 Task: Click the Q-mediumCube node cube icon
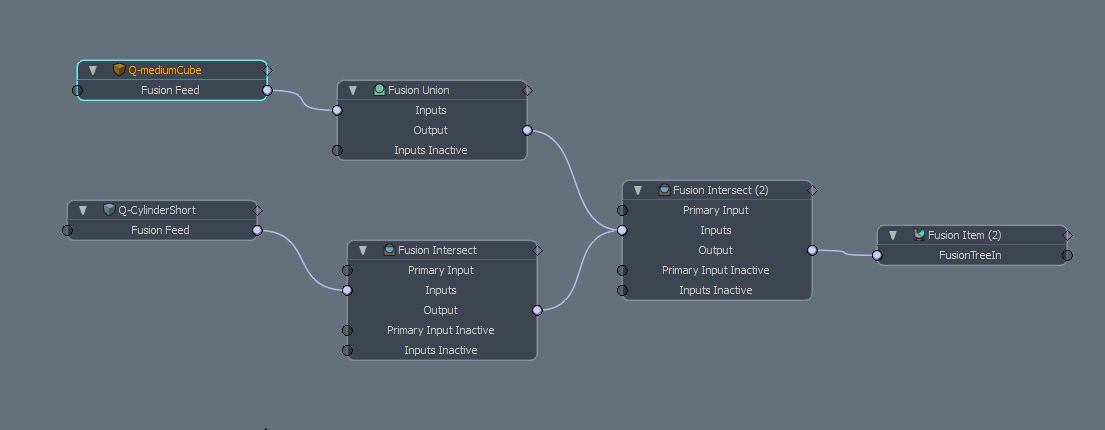pos(119,70)
